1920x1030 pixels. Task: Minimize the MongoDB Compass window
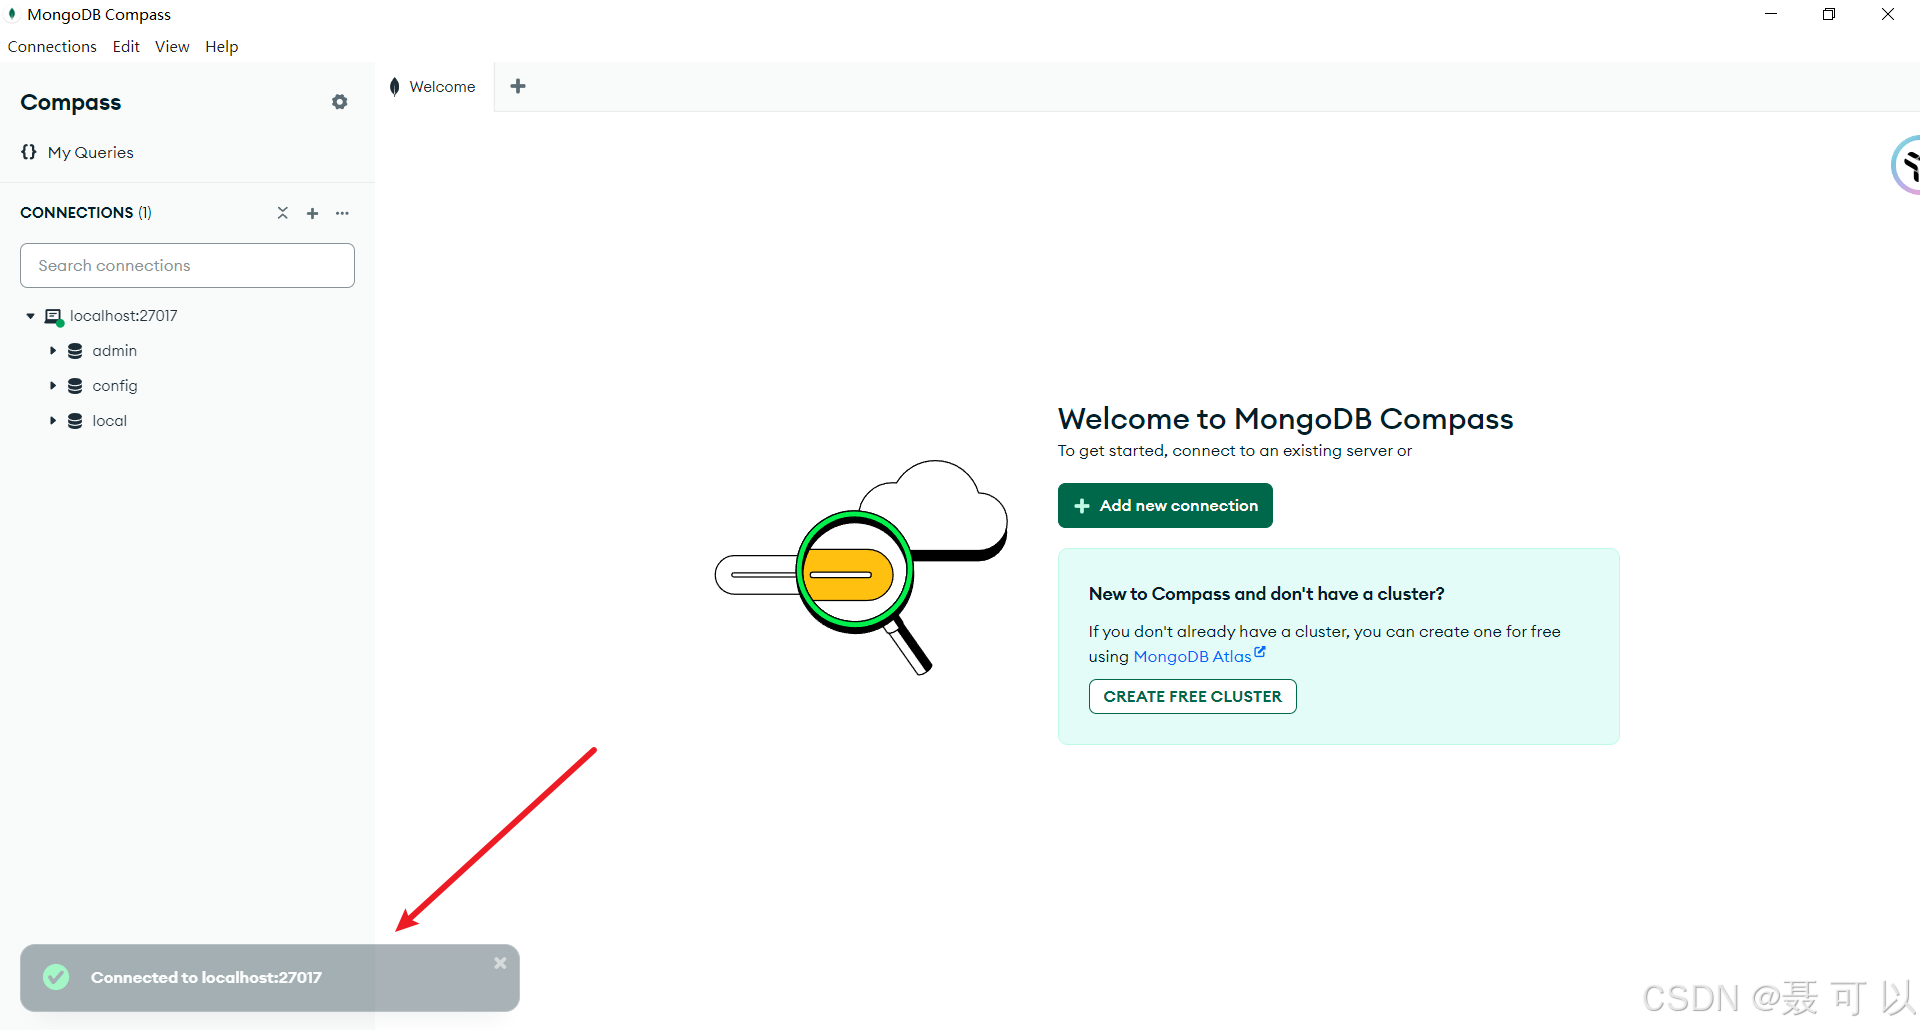tap(1771, 14)
